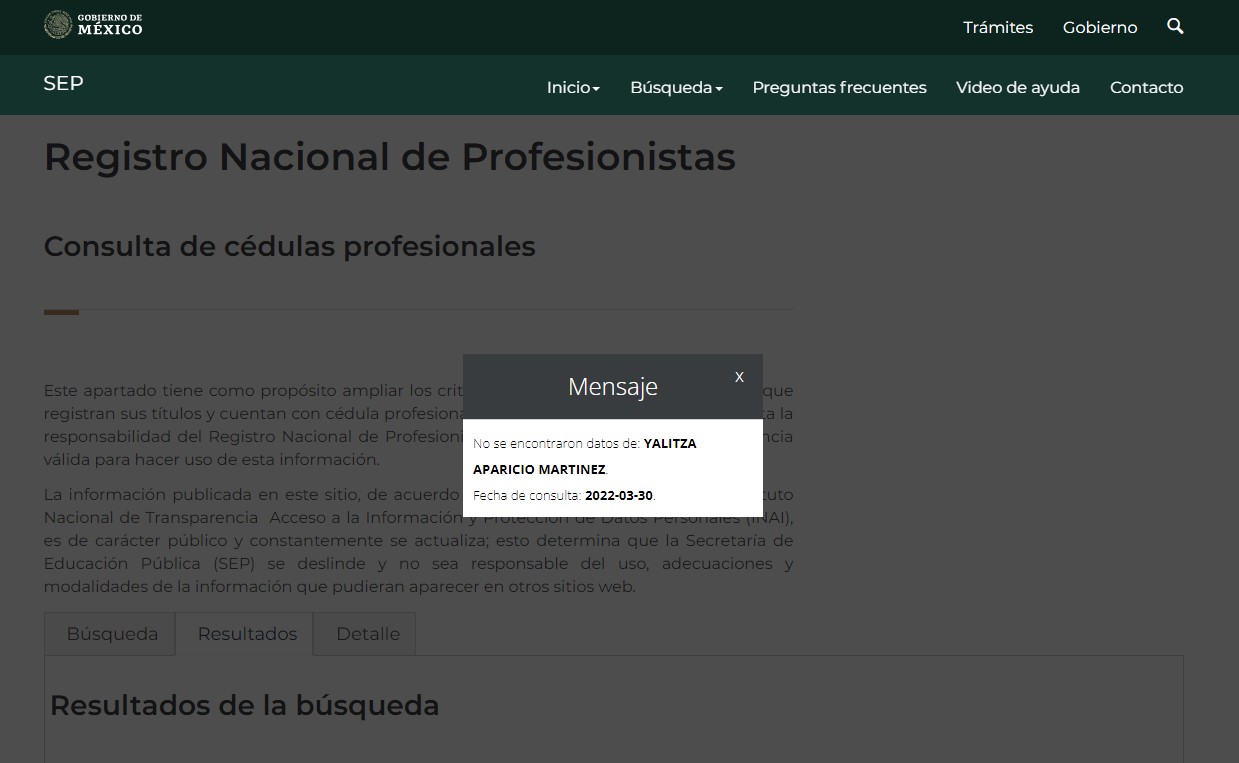The width and height of the screenshot is (1239, 763).
Task: Click the Registro Nacional de Profesionistas heading
Action: 390,157
